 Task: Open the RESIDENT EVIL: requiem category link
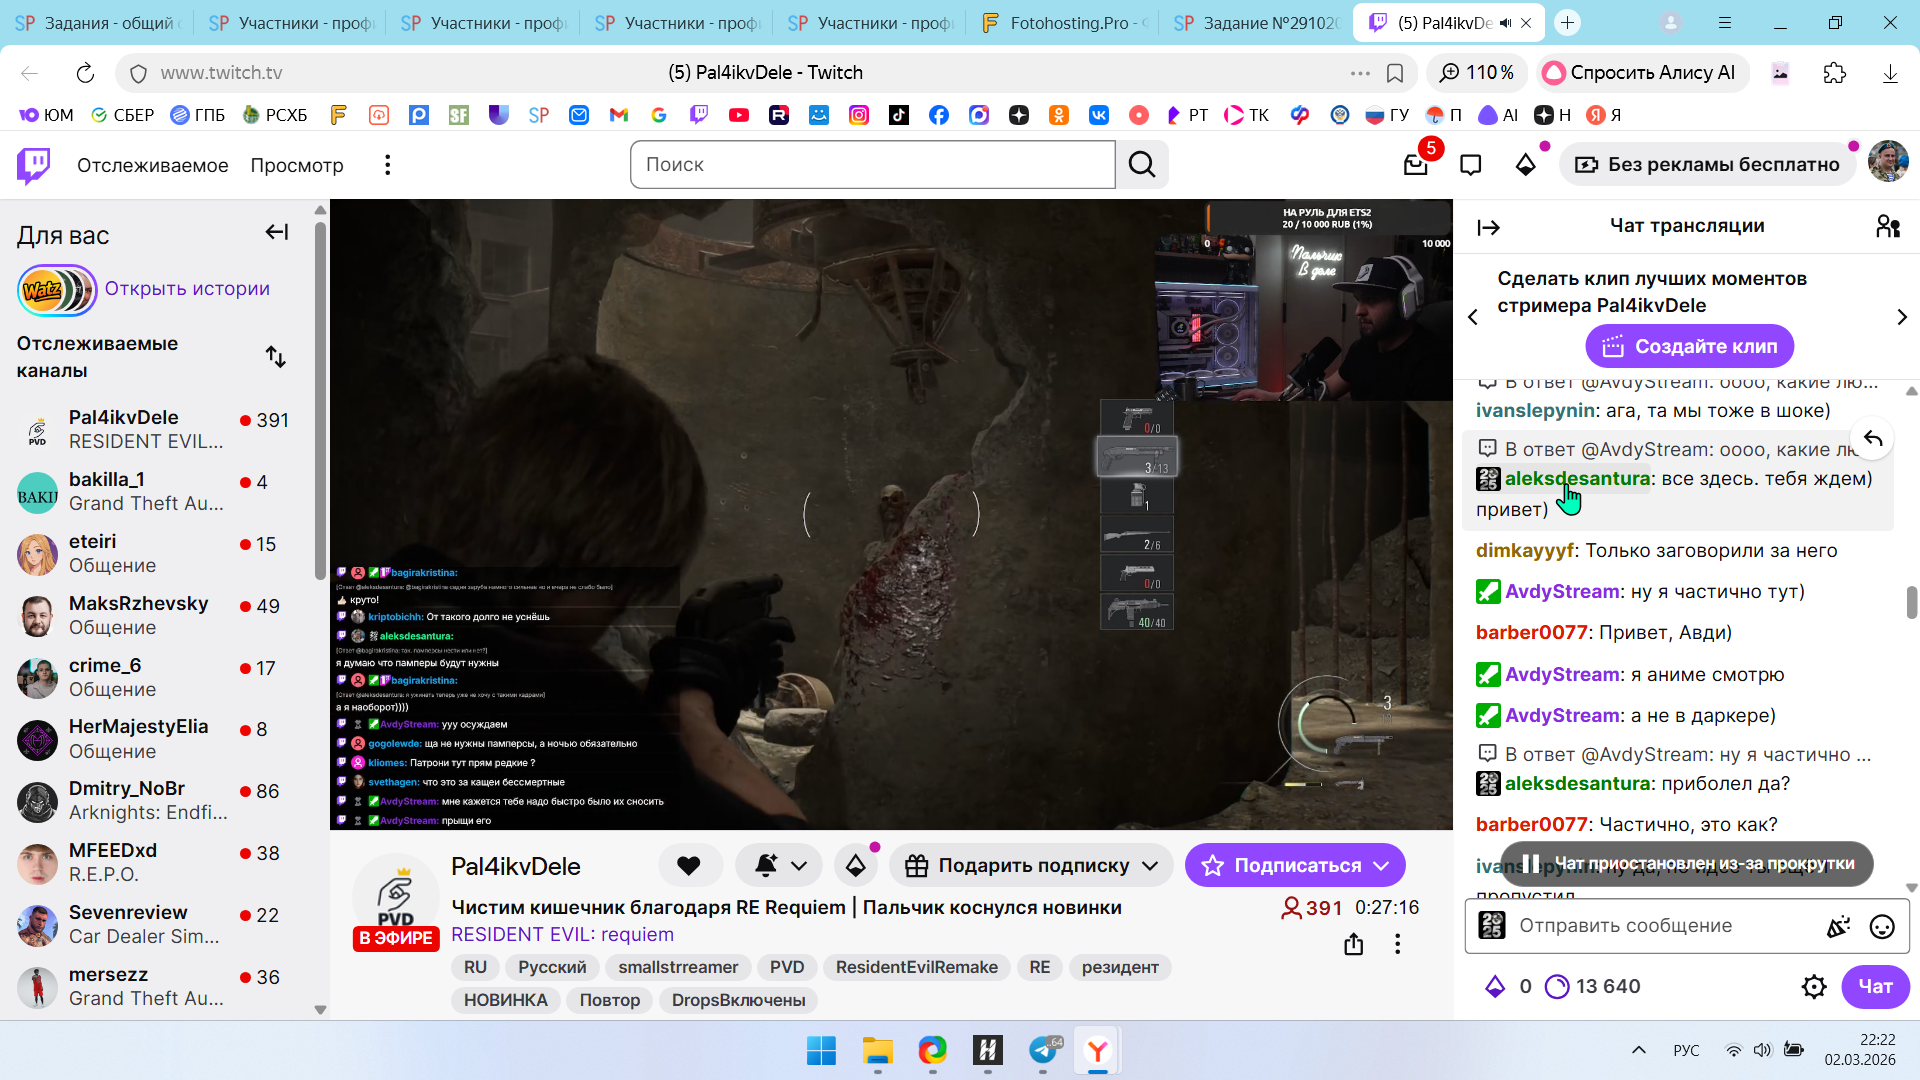562,934
